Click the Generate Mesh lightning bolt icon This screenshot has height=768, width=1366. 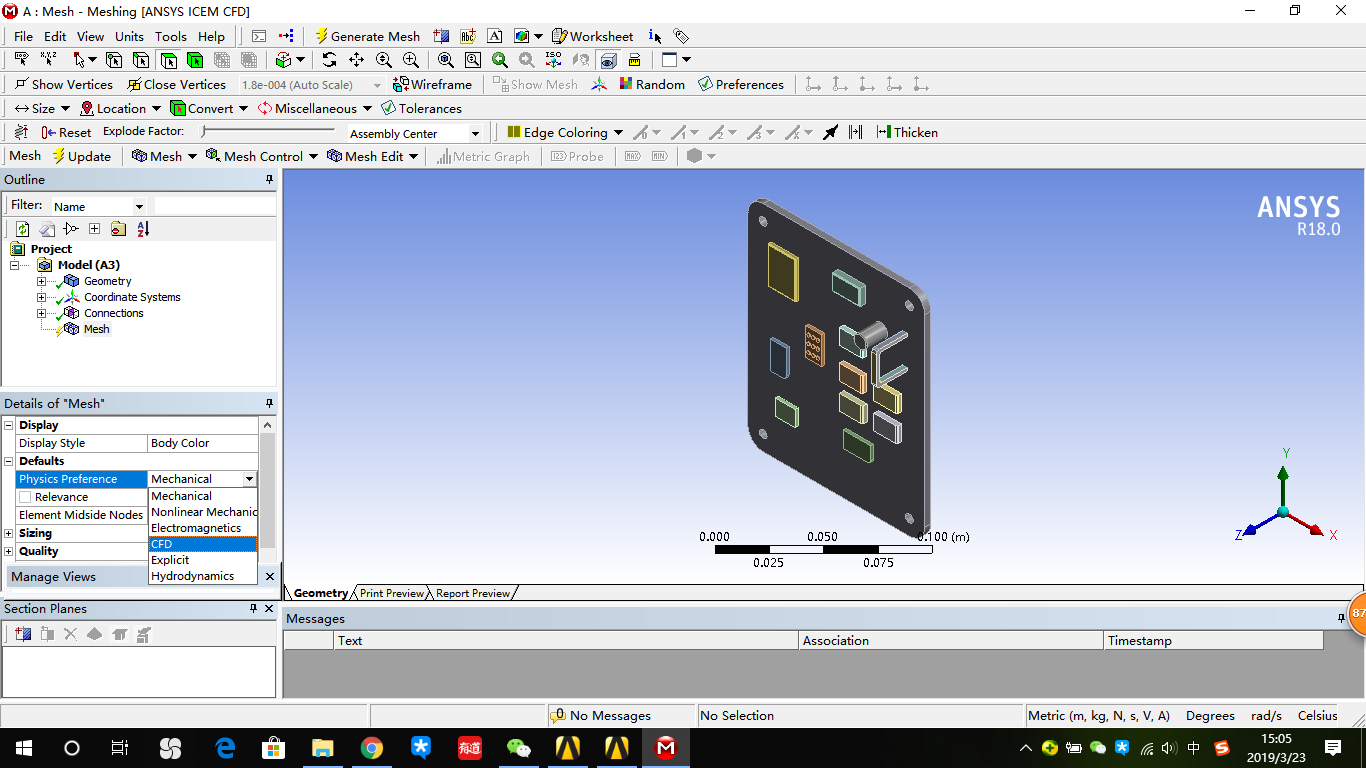[x=322, y=36]
